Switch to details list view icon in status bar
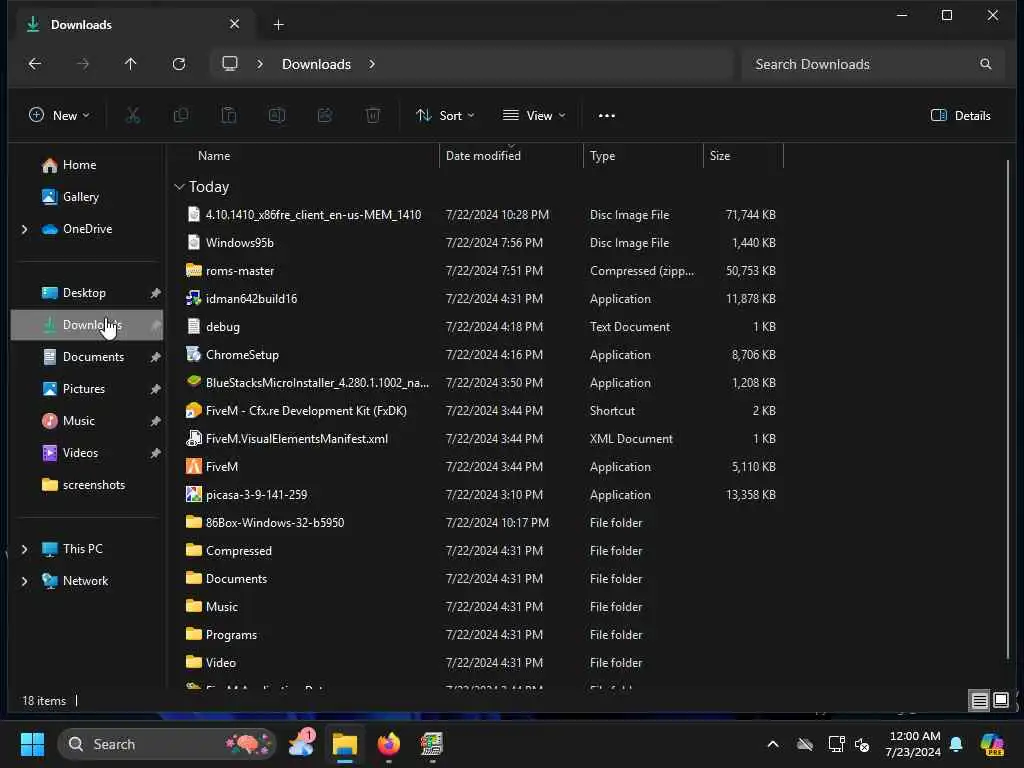The image size is (1024, 768). (x=980, y=701)
